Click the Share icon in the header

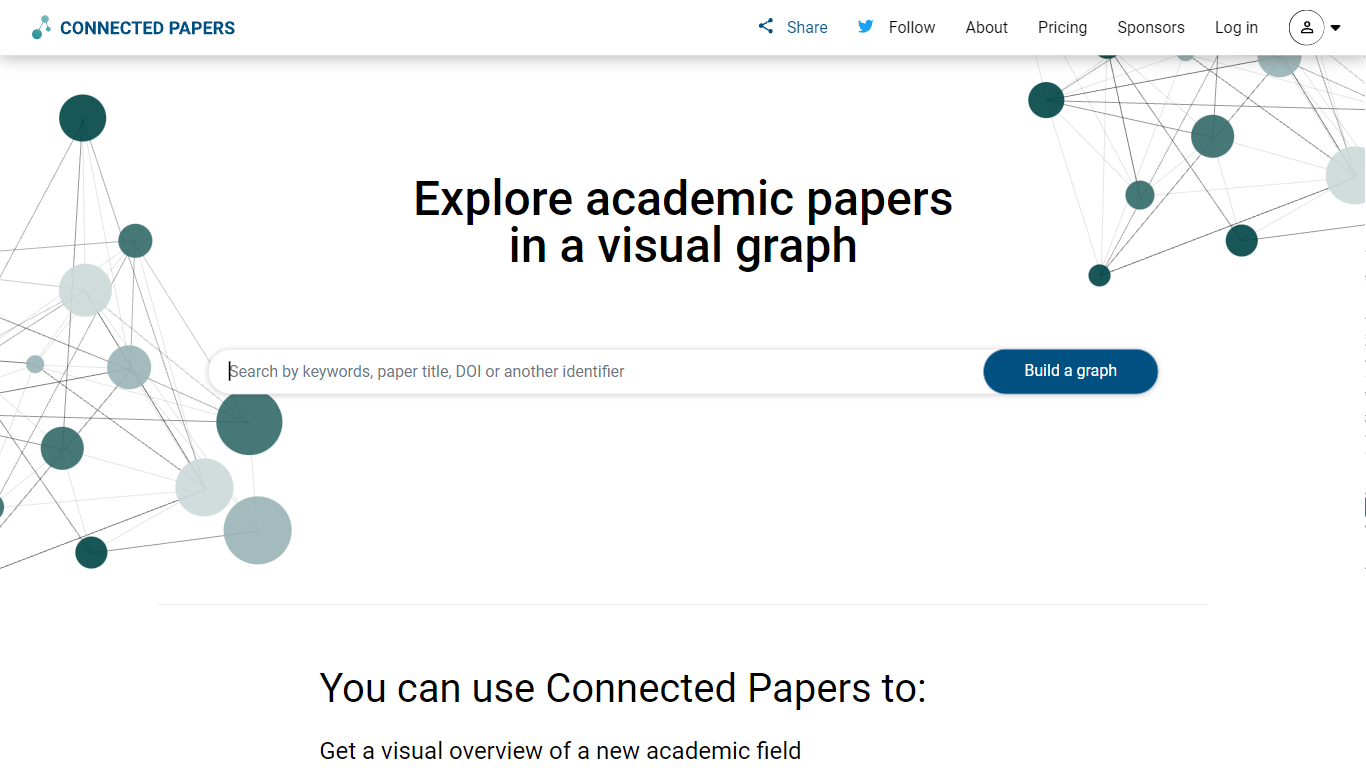coord(766,27)
